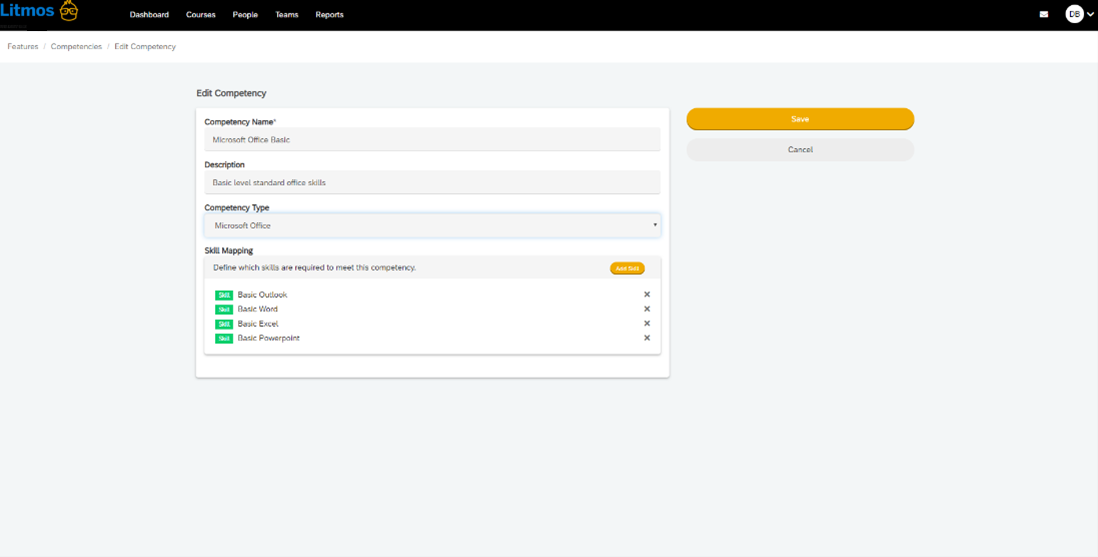Click the Skill badge beside Basic Word
The width and height of the screenshot is (1098, 557).
tap(224, 309)
